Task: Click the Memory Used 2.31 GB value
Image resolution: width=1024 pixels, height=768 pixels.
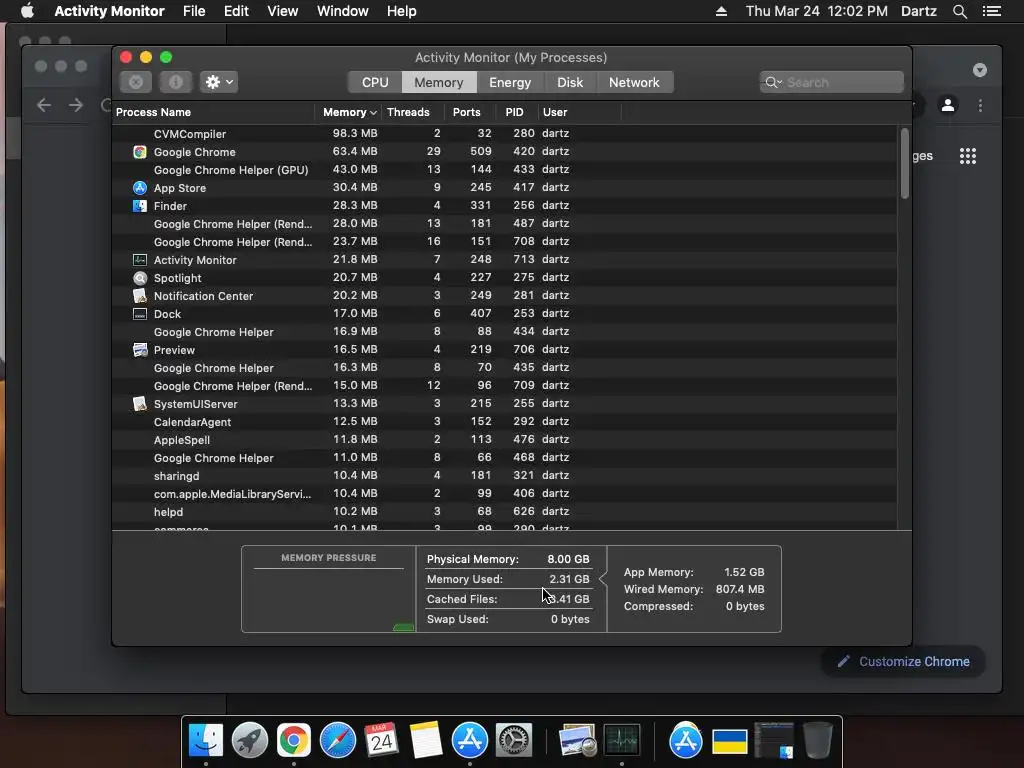Action: tap(569, 579)
